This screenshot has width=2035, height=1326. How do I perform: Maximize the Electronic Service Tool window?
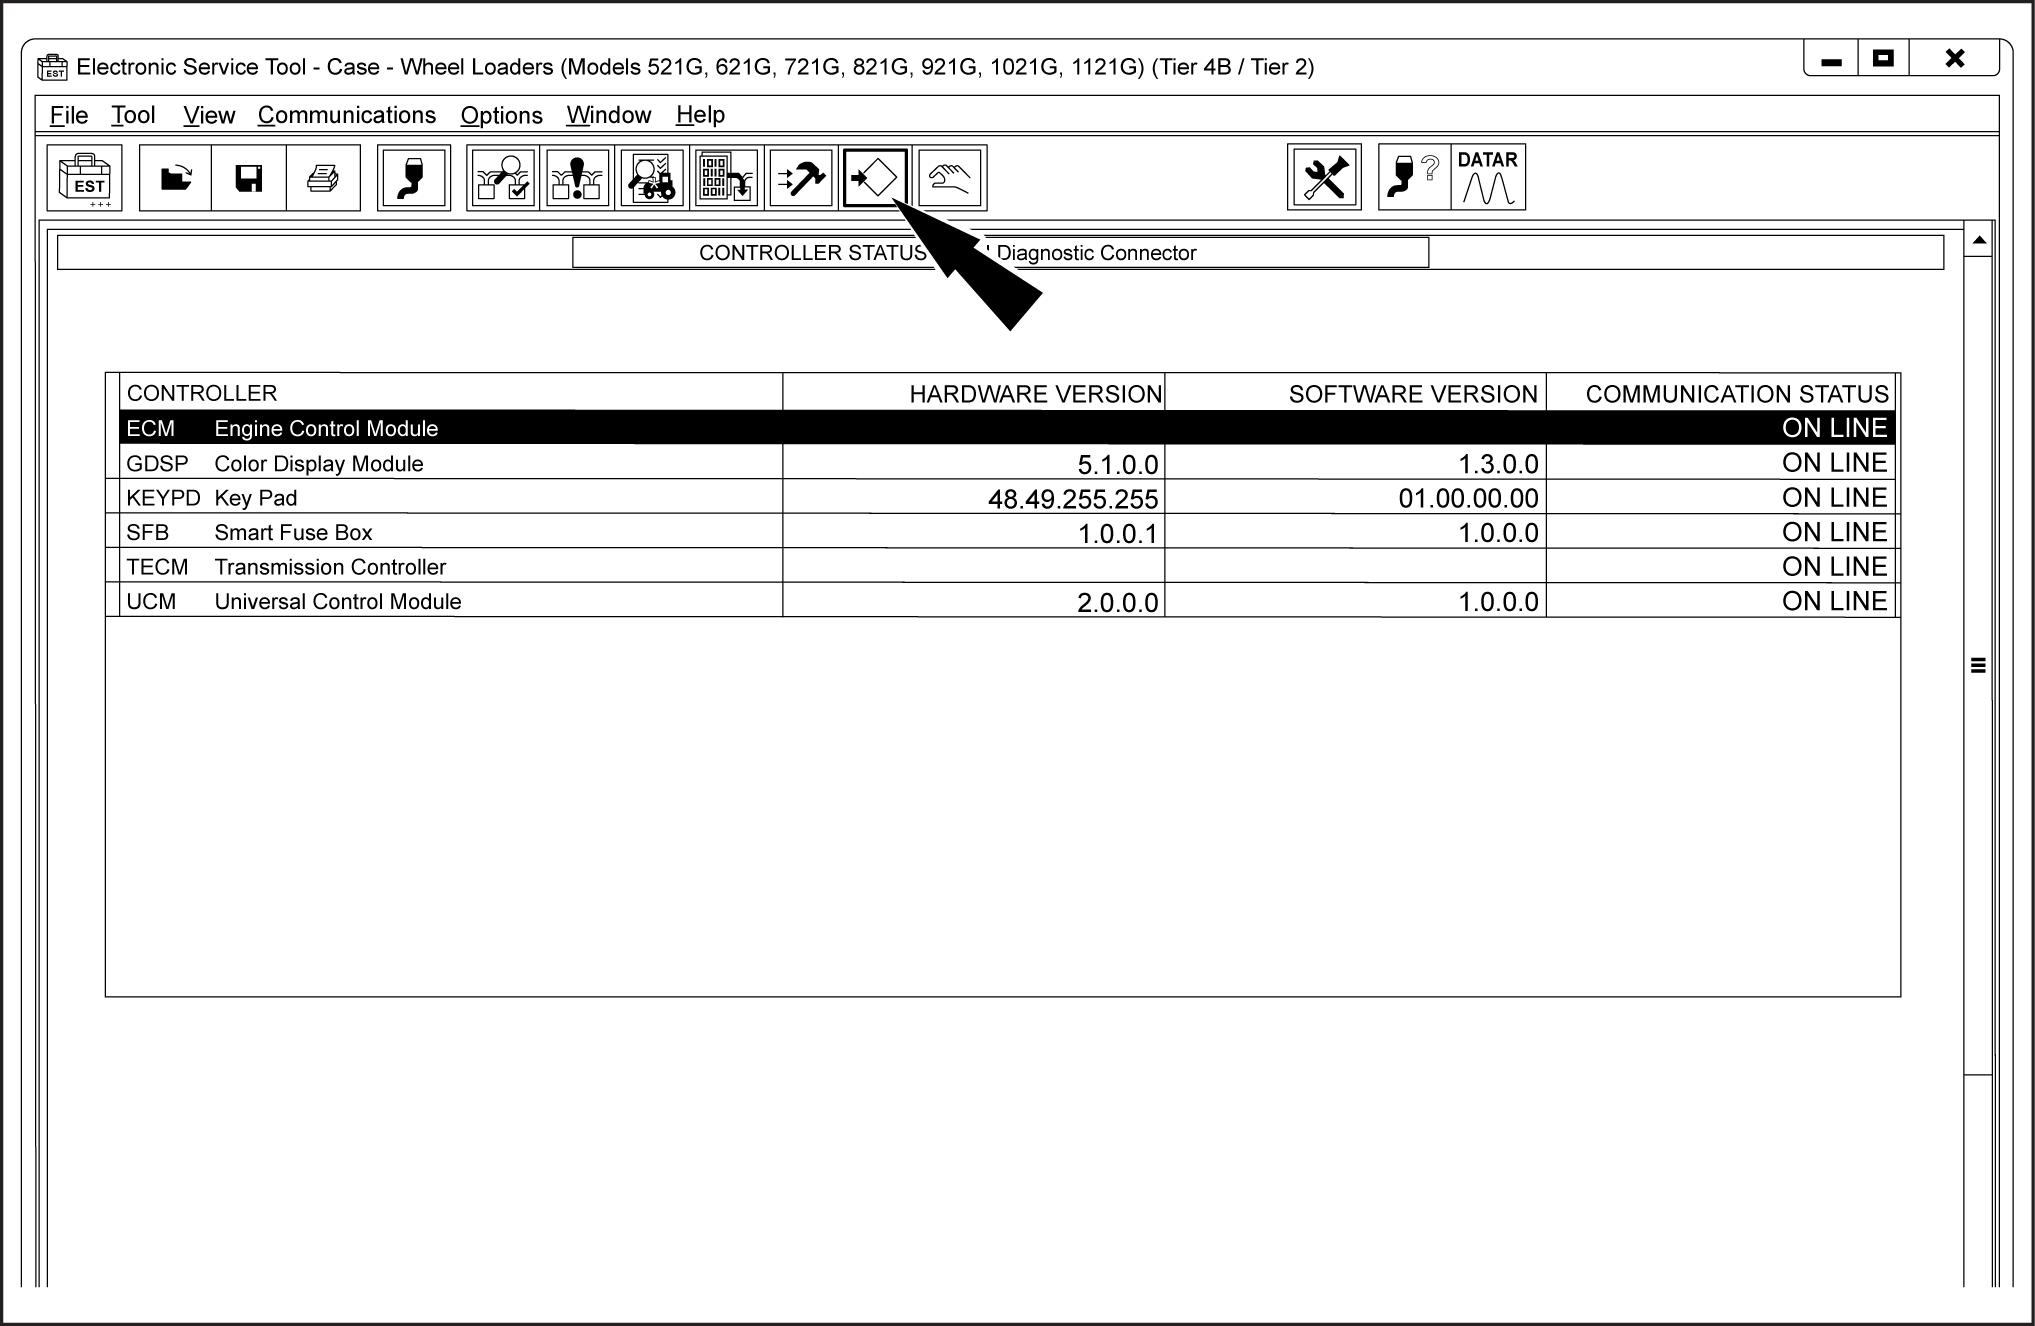click(x=1884, y=60)
